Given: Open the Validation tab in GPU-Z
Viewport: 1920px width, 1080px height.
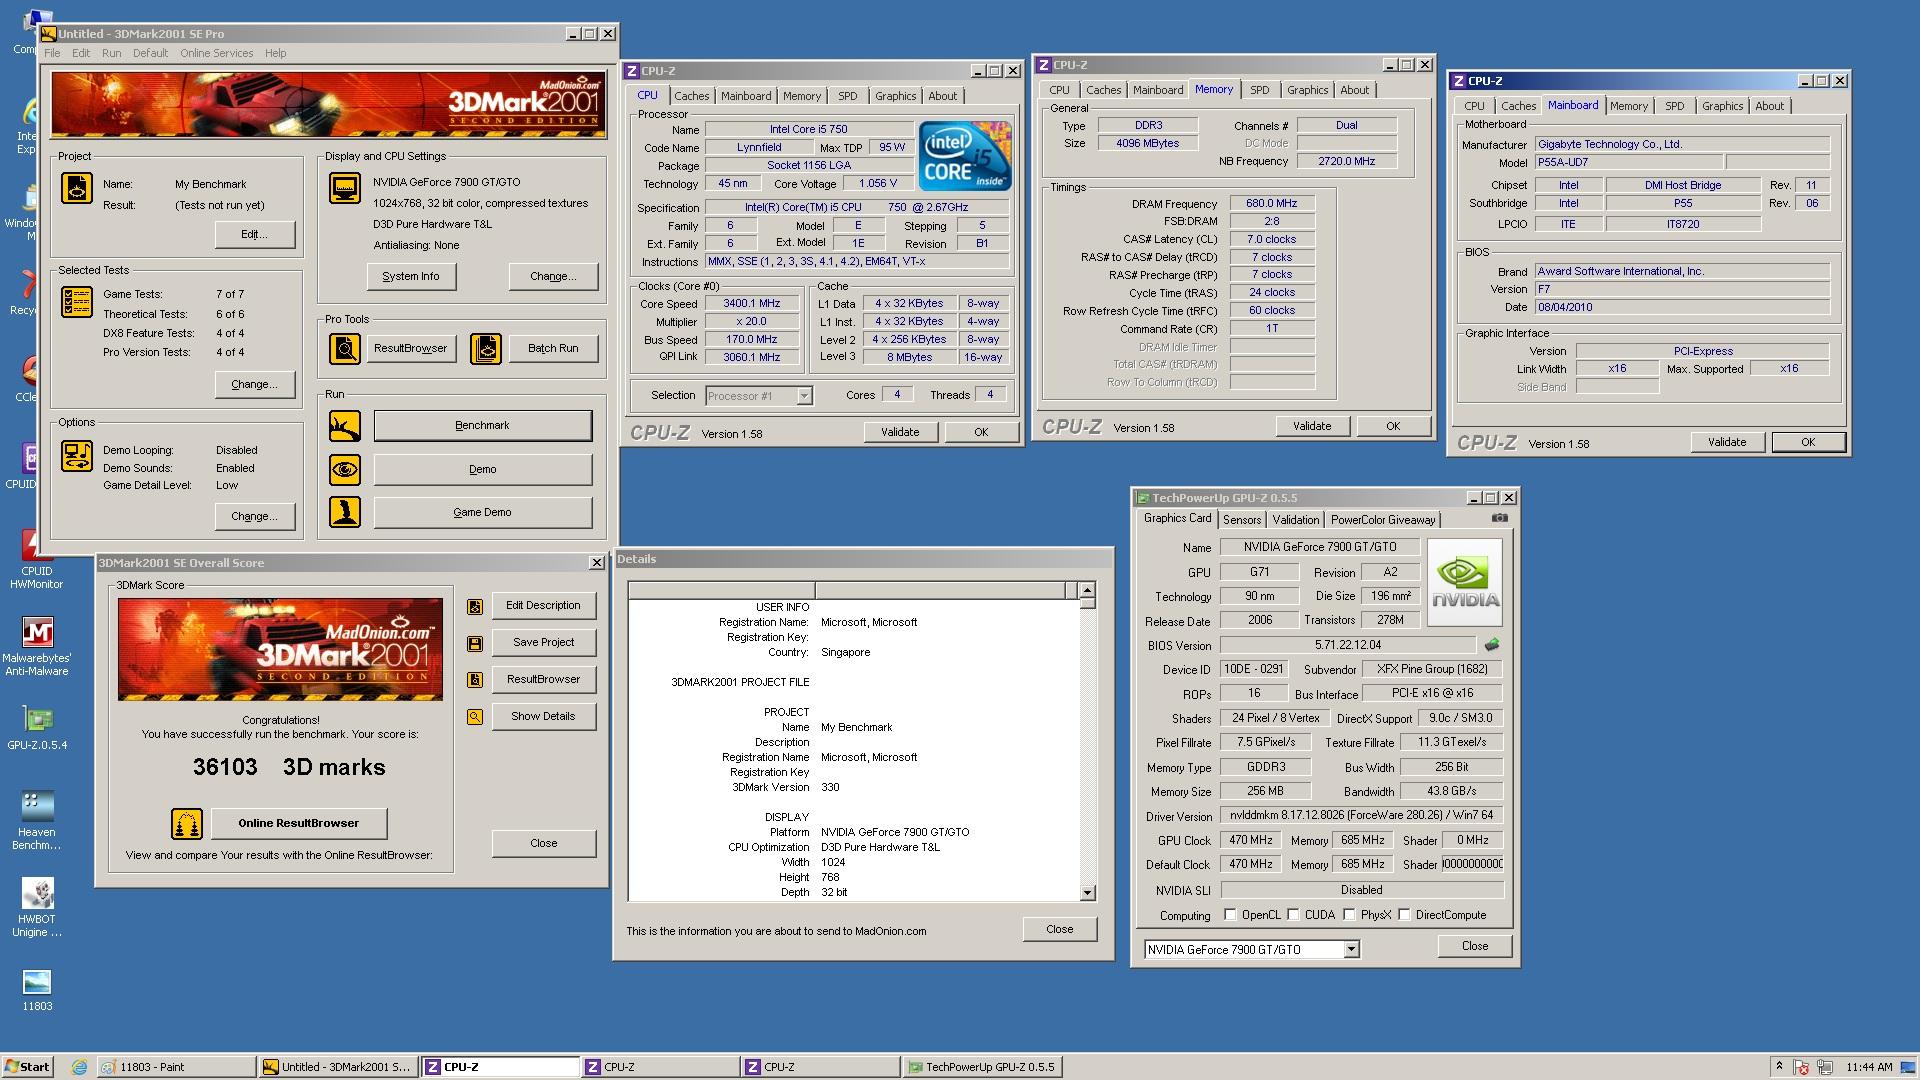Looking at the screenshot, I should tap(1295, 520).
